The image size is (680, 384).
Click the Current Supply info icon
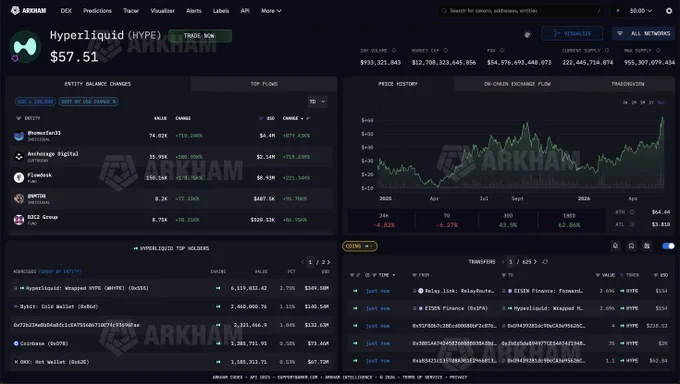pyautogui.click(x=607, y=50)
